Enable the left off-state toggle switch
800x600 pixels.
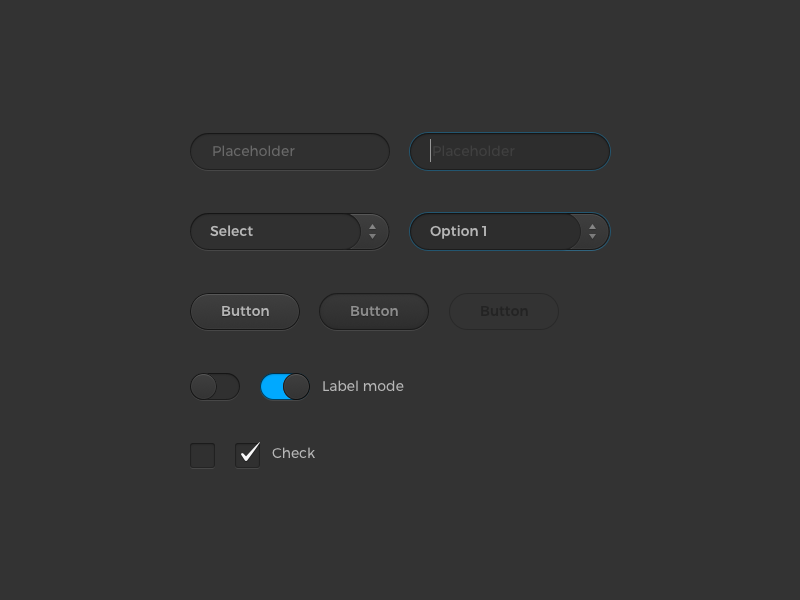215,386
